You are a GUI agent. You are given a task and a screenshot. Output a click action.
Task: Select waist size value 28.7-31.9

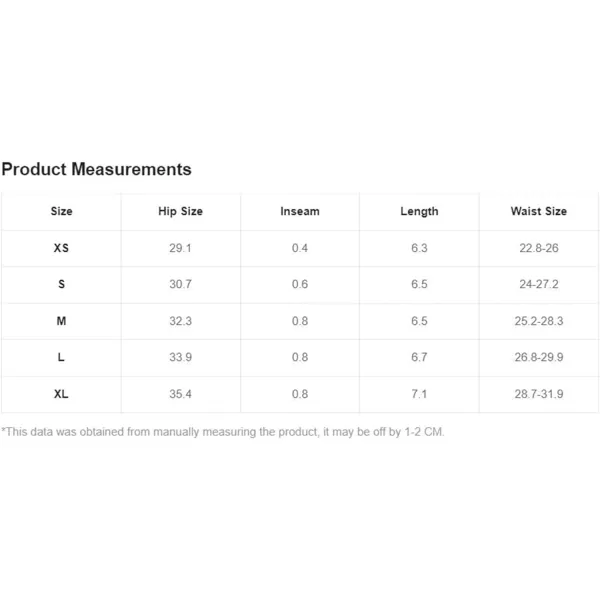click(539, 394)
